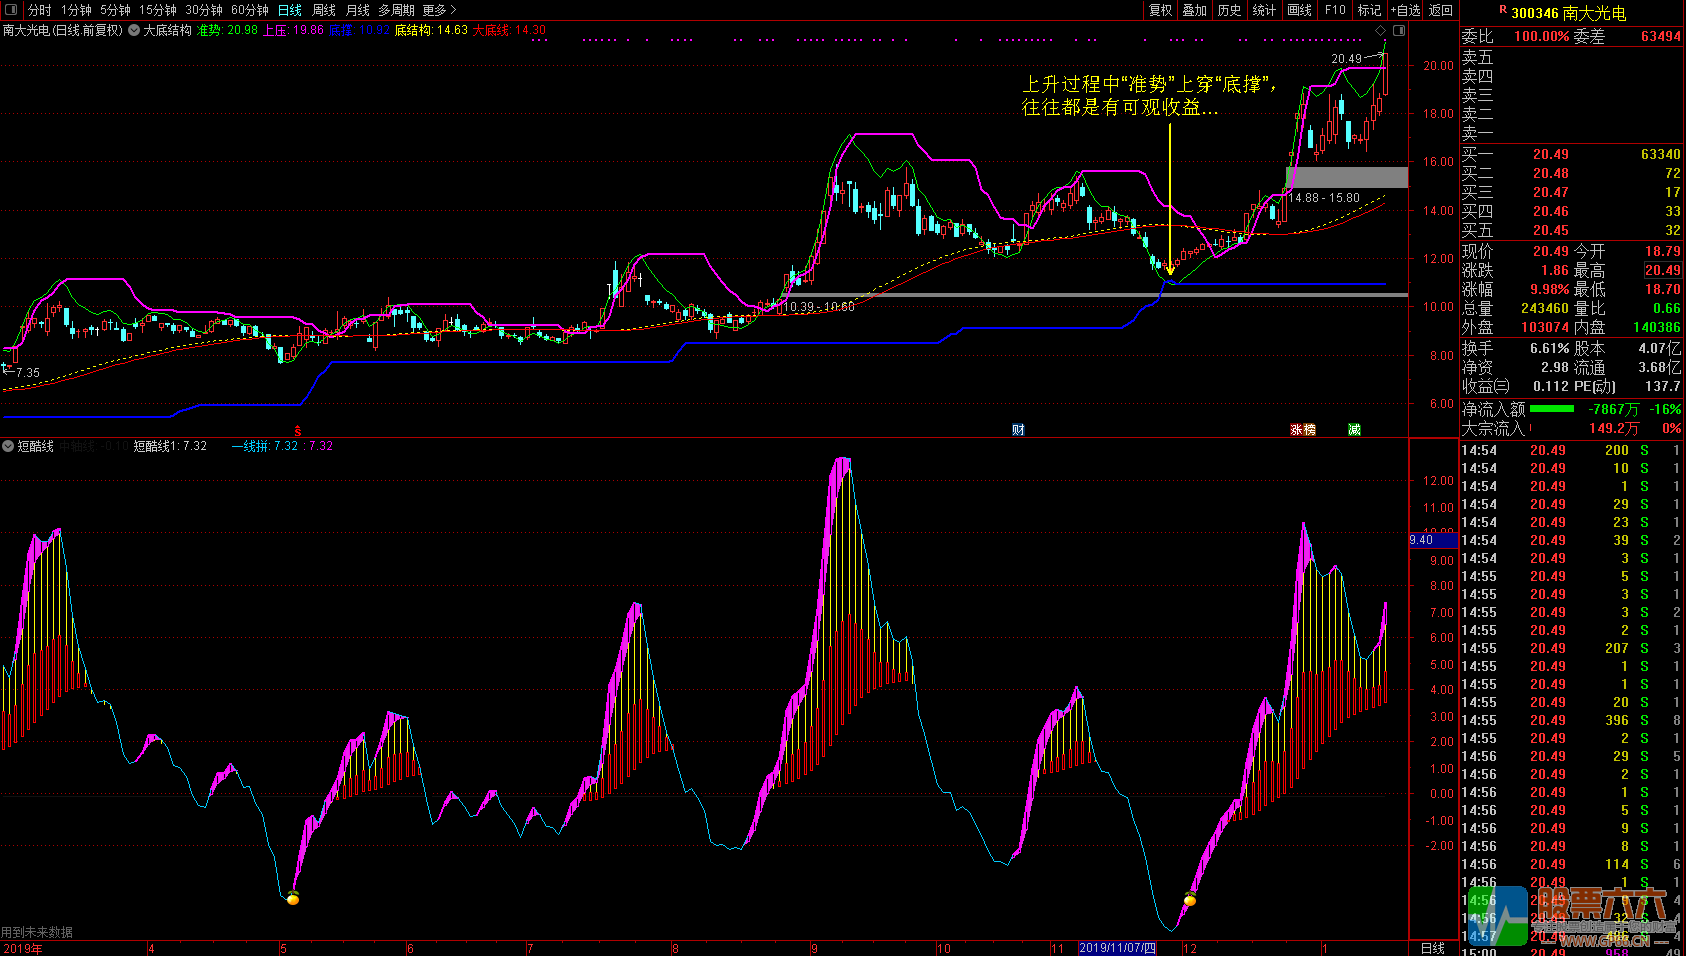Toggle 复权 price adjustment
The image size is (1686, 956).
pyautogui.click(x=1160, y=10)
